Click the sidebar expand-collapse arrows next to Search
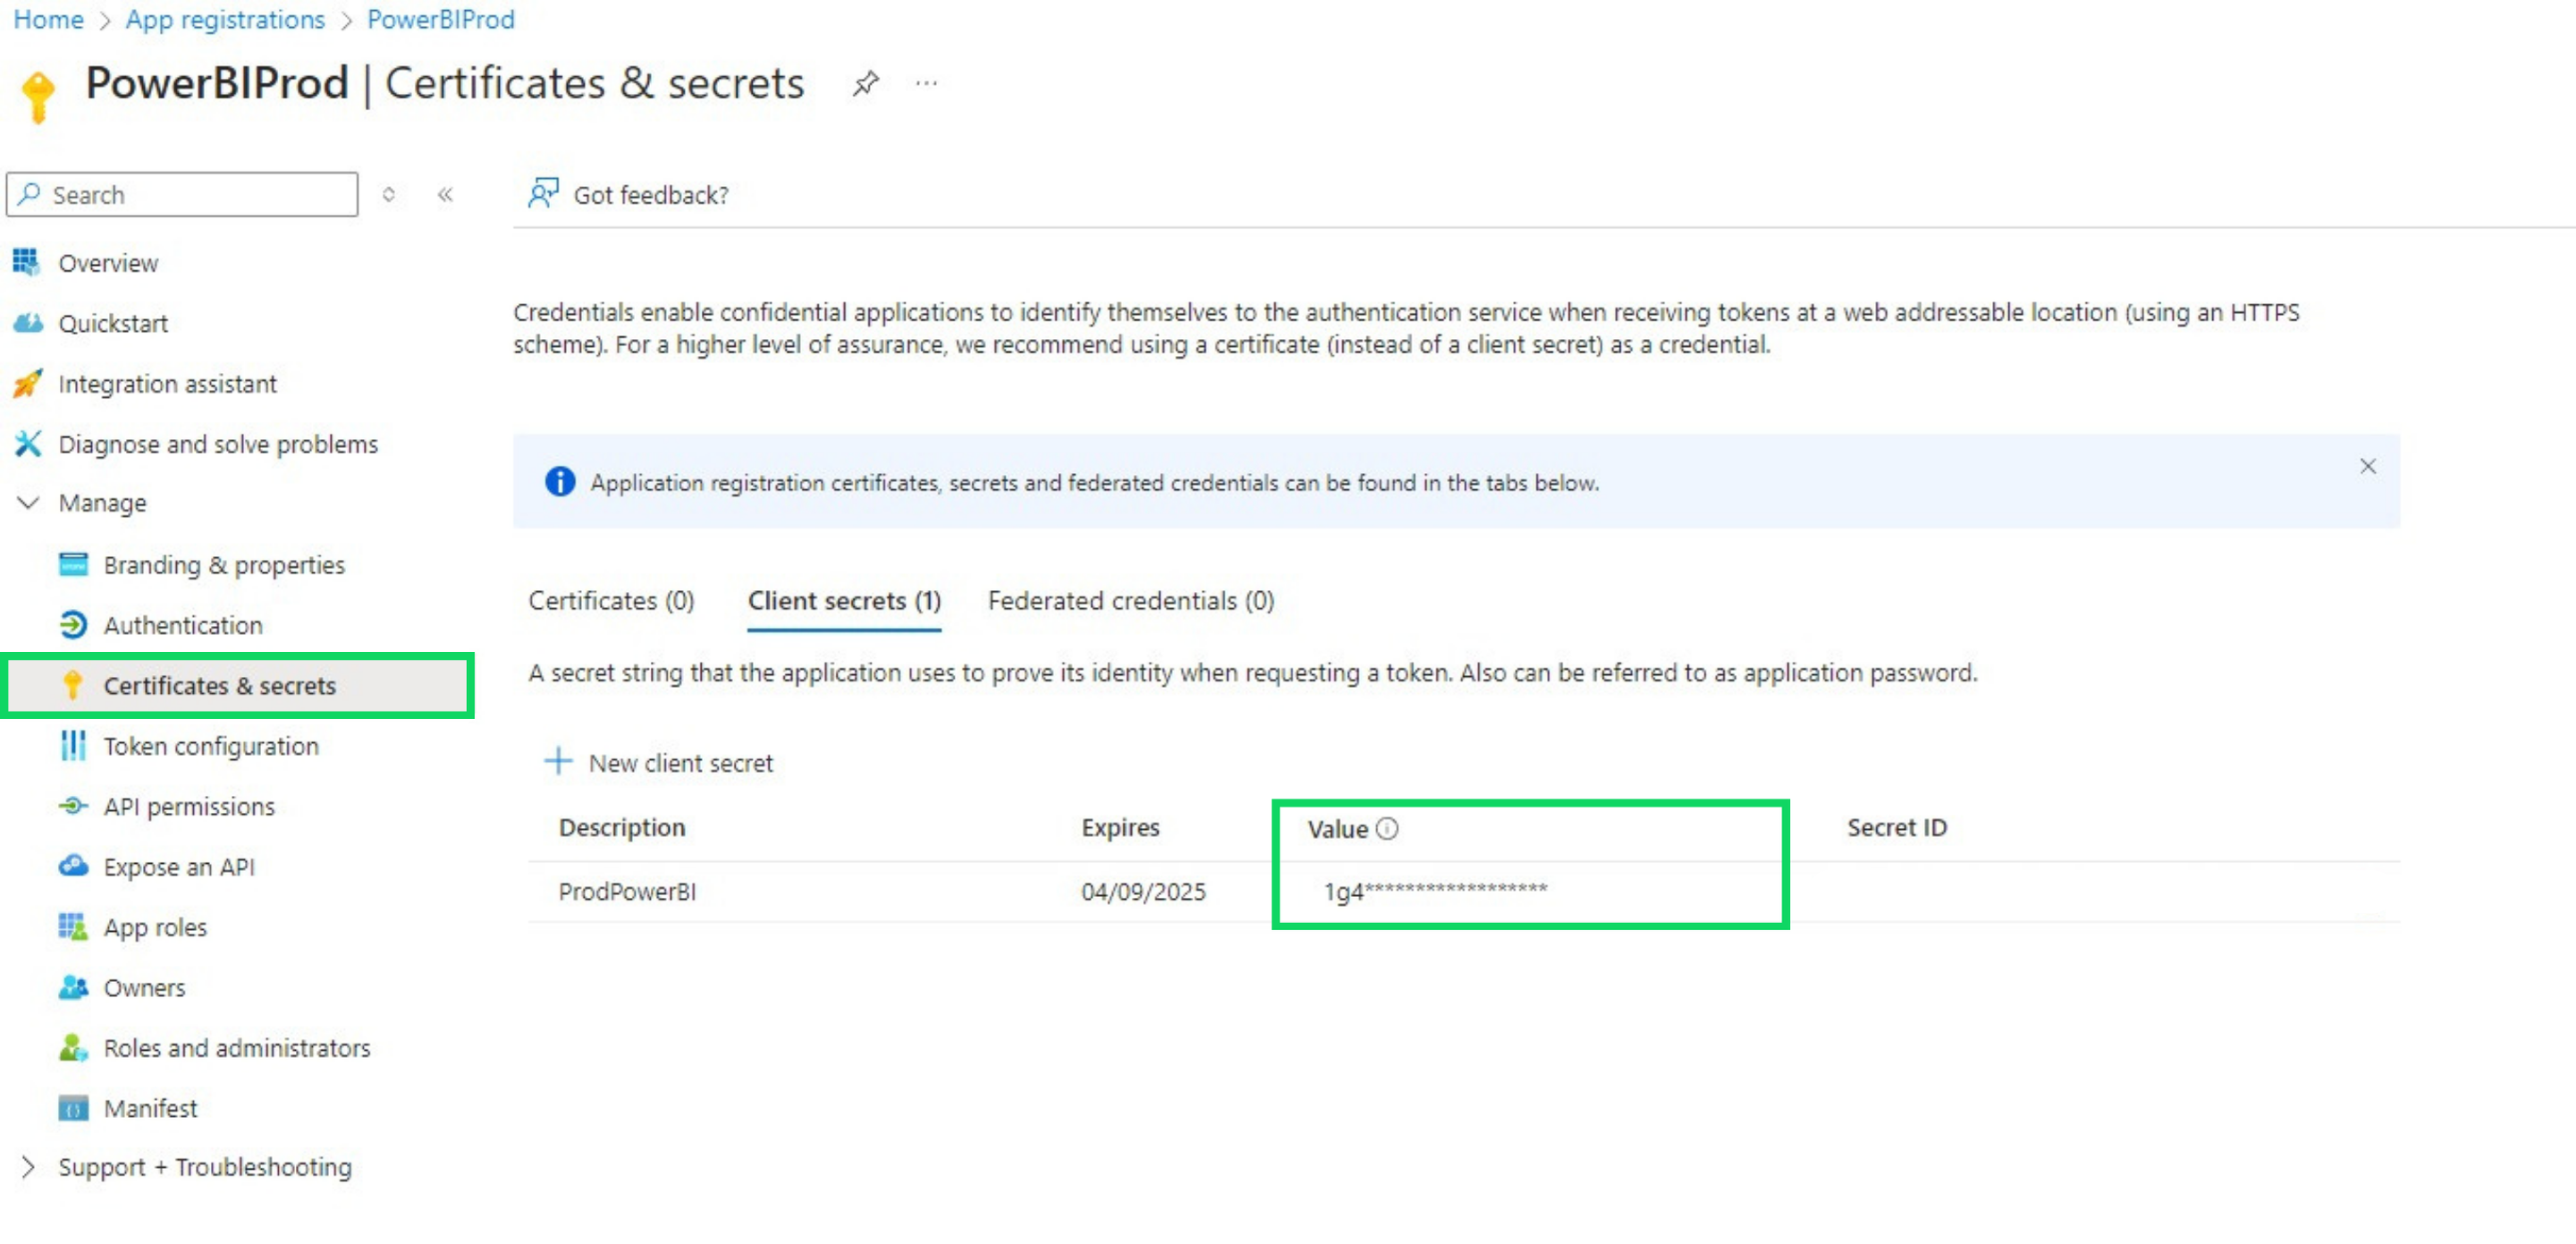The width and height of the screenshot is (2576, 1244). [x=389, y=195]
